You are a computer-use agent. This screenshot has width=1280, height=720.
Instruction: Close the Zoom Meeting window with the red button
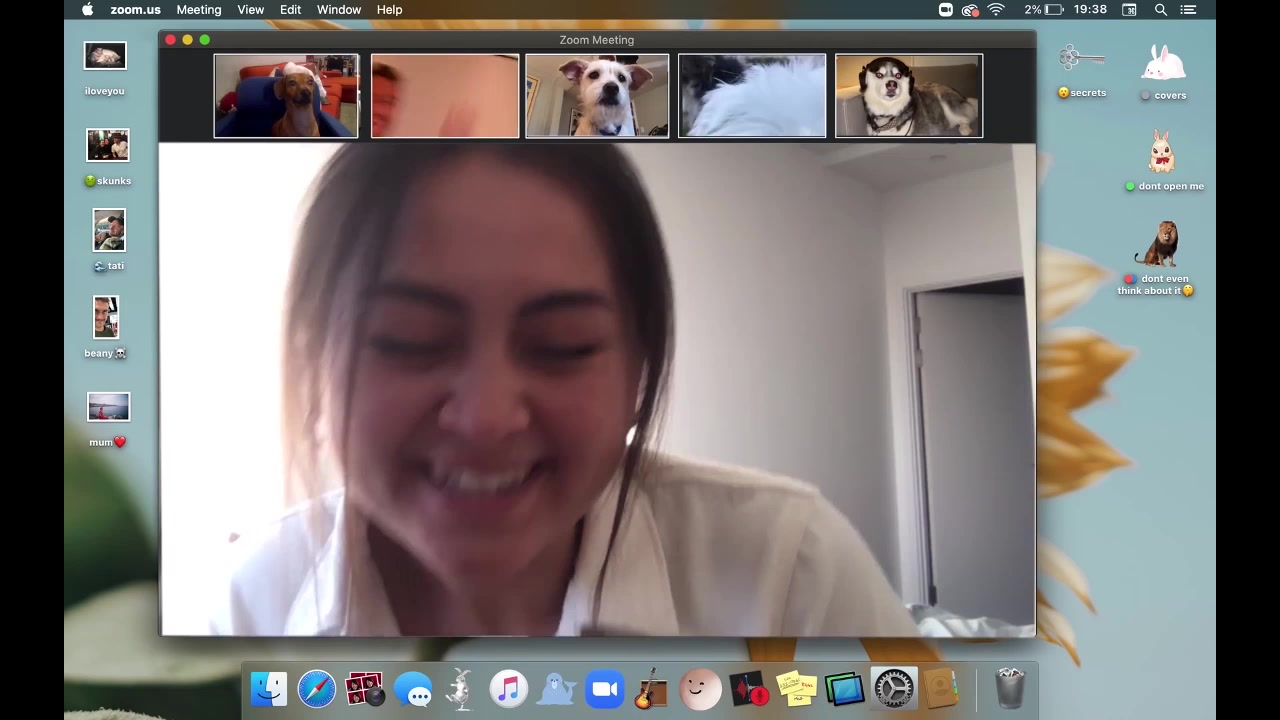pos(171,40)
